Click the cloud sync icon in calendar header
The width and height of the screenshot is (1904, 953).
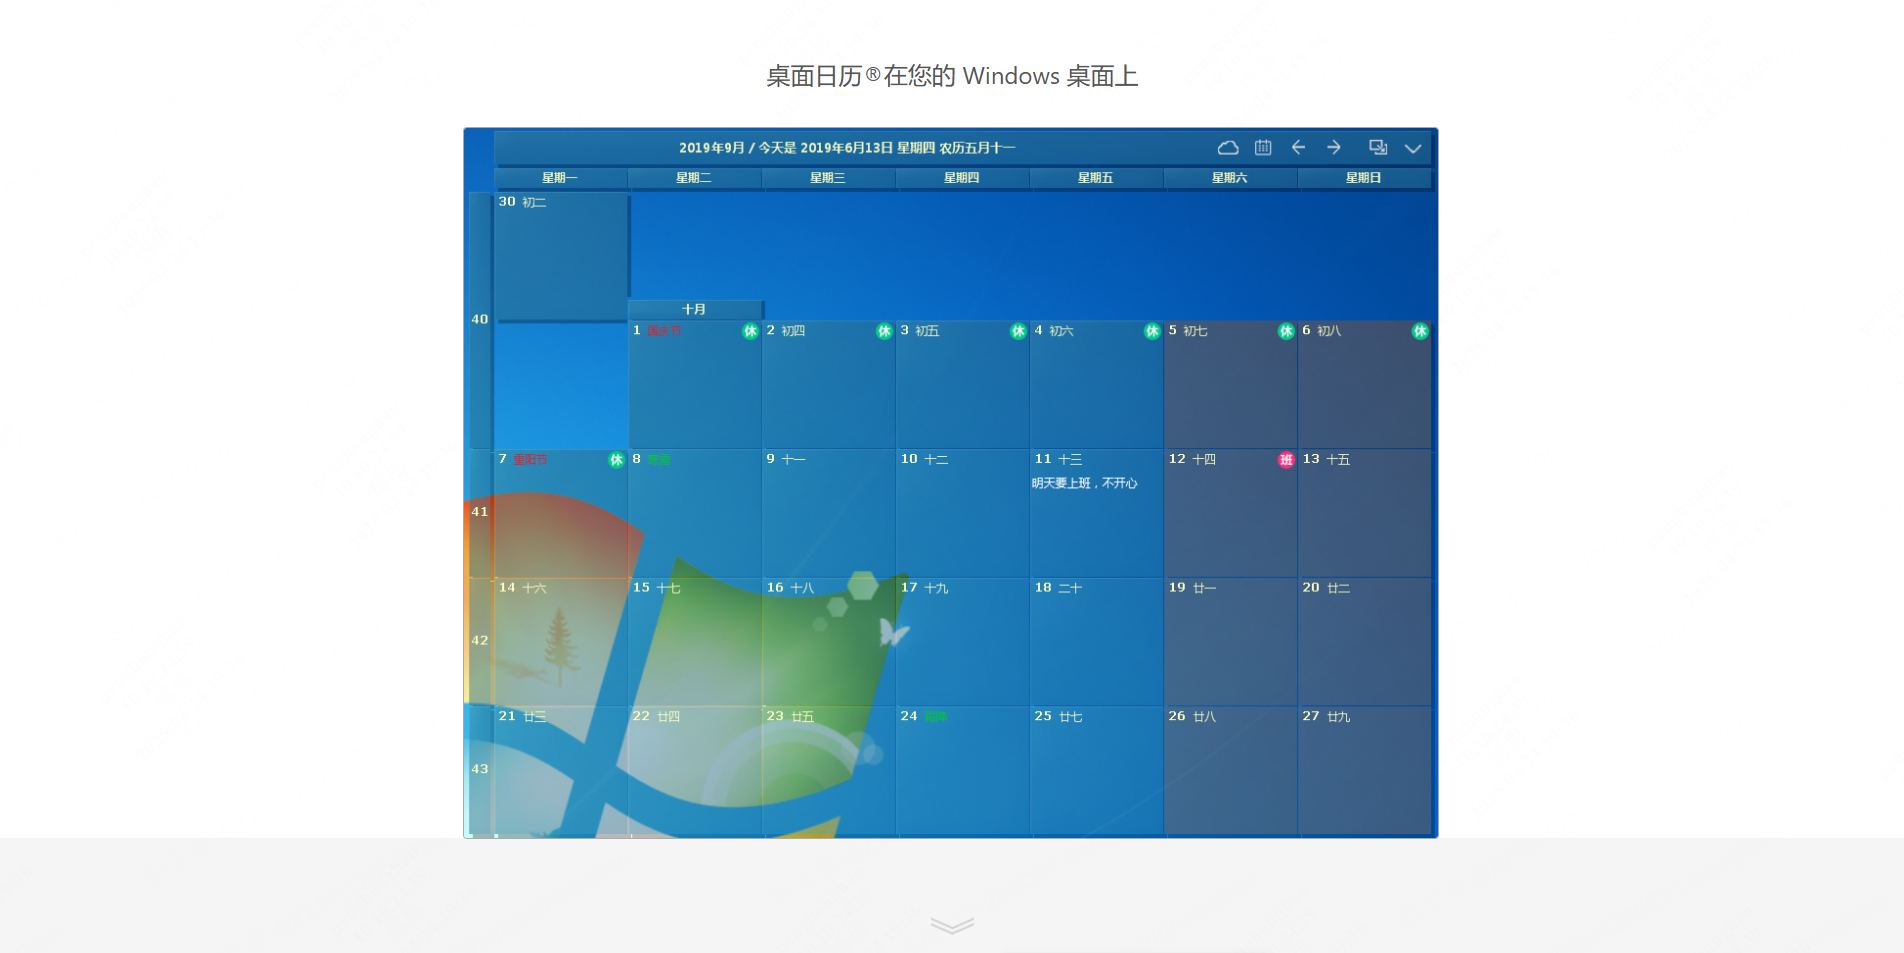point(1228,148)
